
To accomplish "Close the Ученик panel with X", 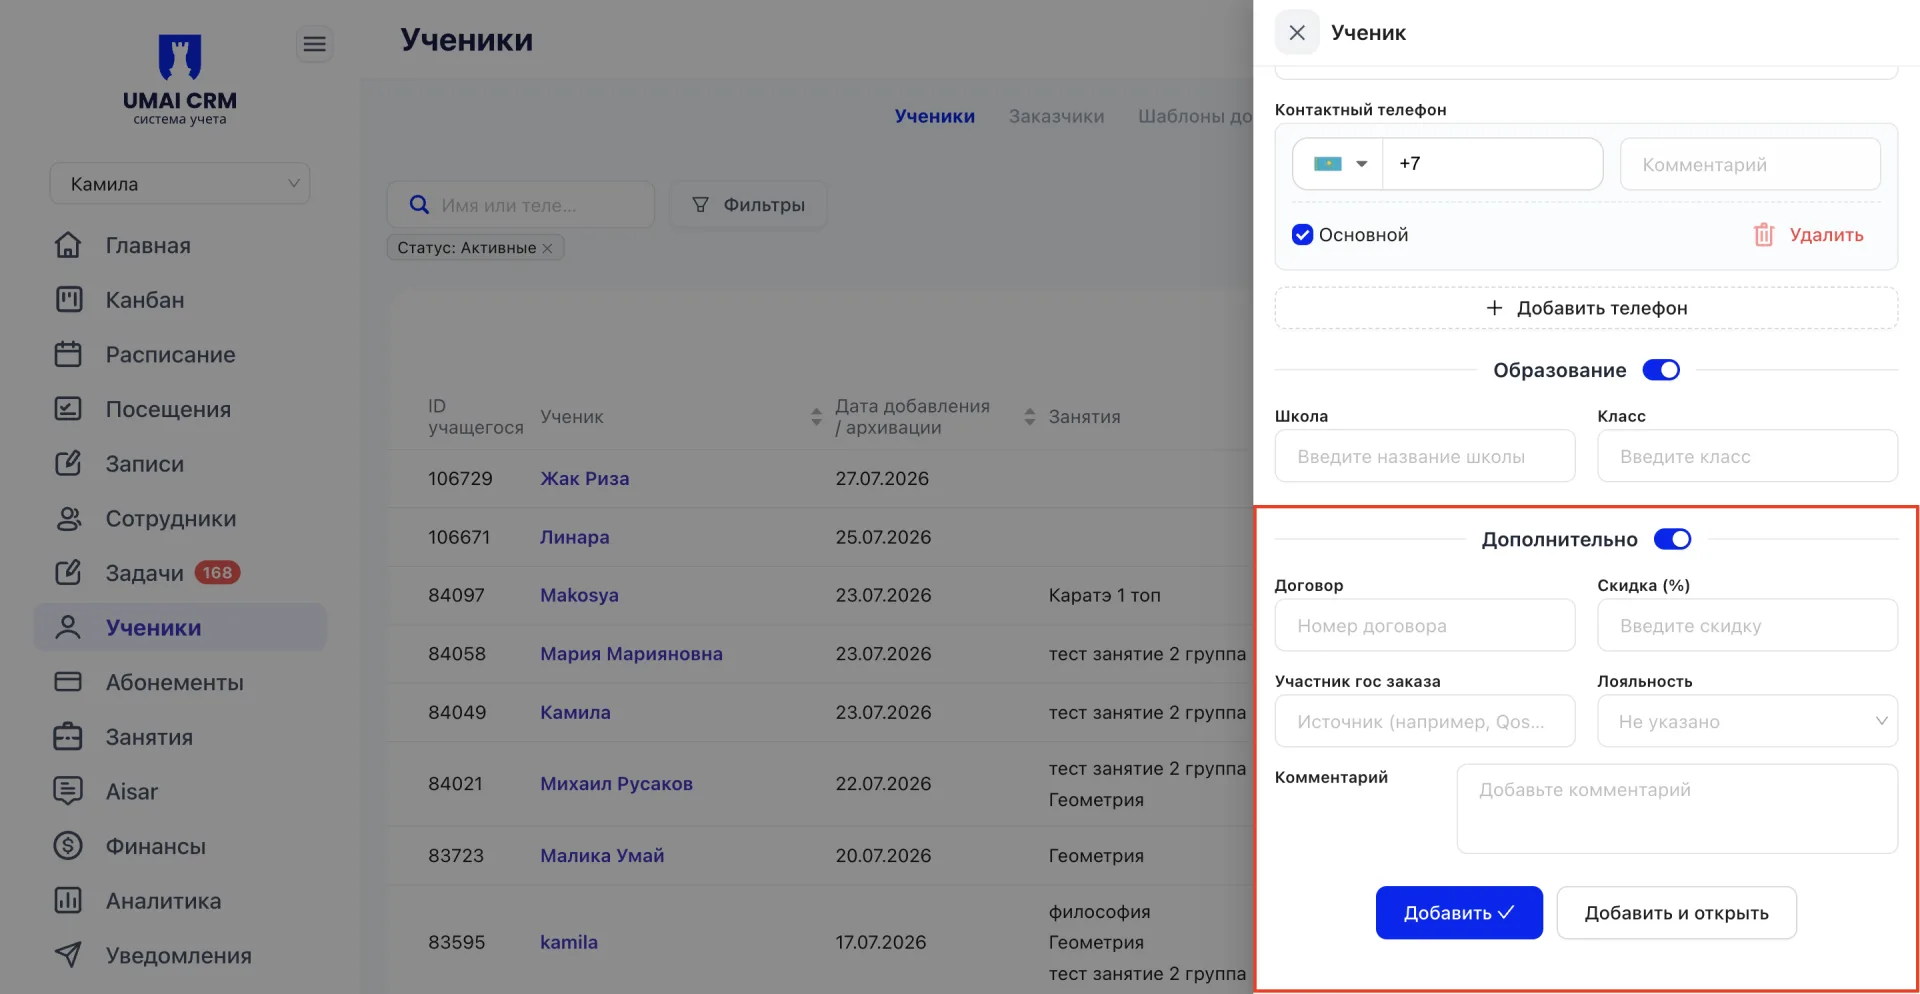I will [x=1297, y=33].
